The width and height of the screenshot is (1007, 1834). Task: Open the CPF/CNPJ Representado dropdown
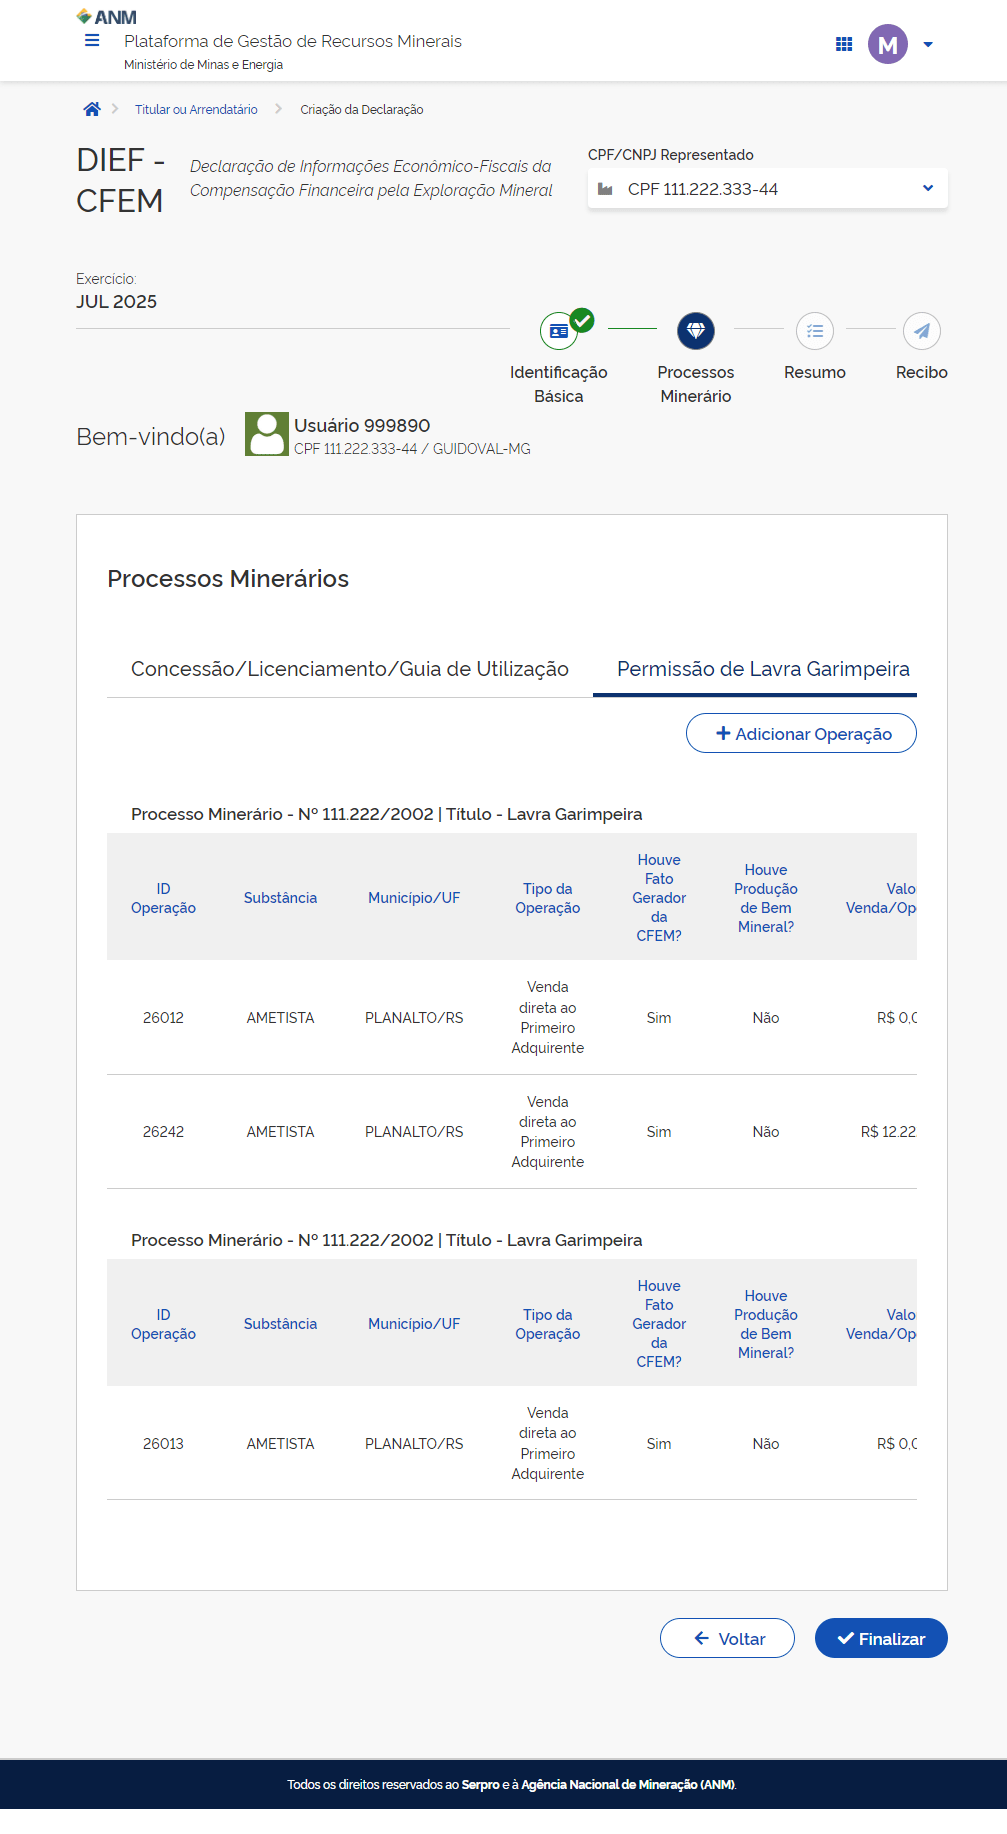click(767, 189)
